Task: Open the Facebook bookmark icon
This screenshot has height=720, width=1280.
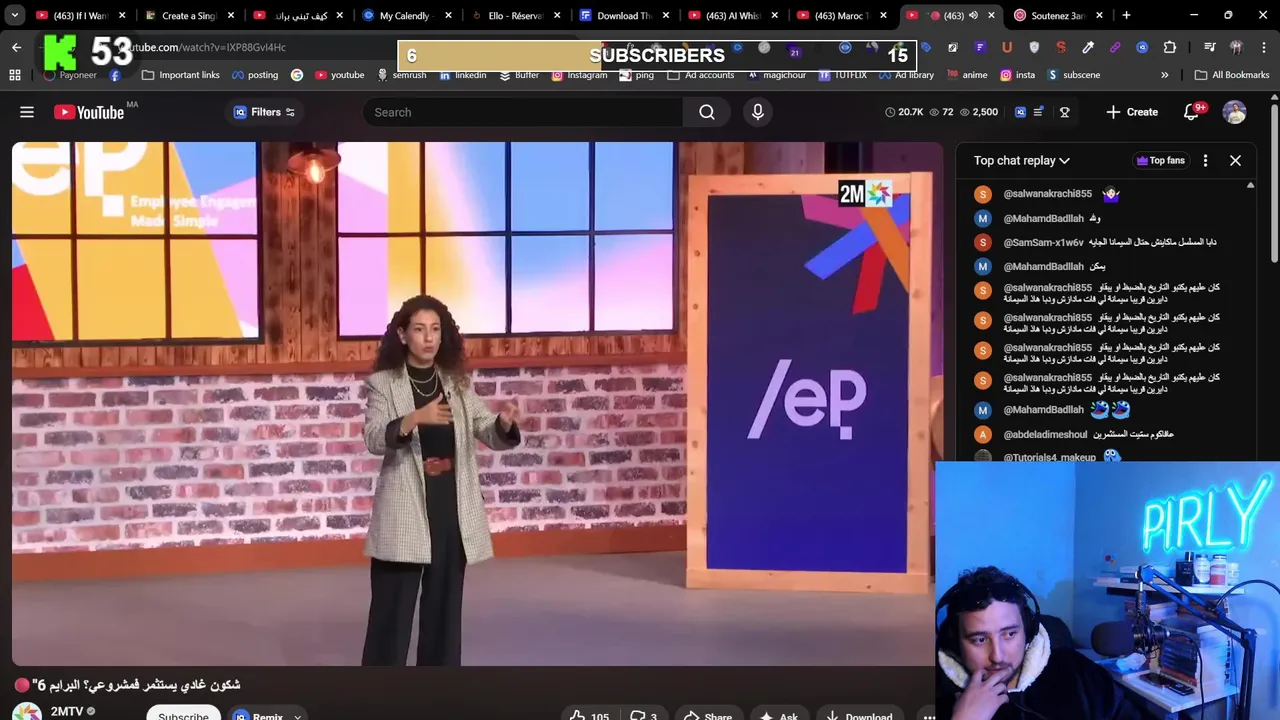Action: point(115,75)
